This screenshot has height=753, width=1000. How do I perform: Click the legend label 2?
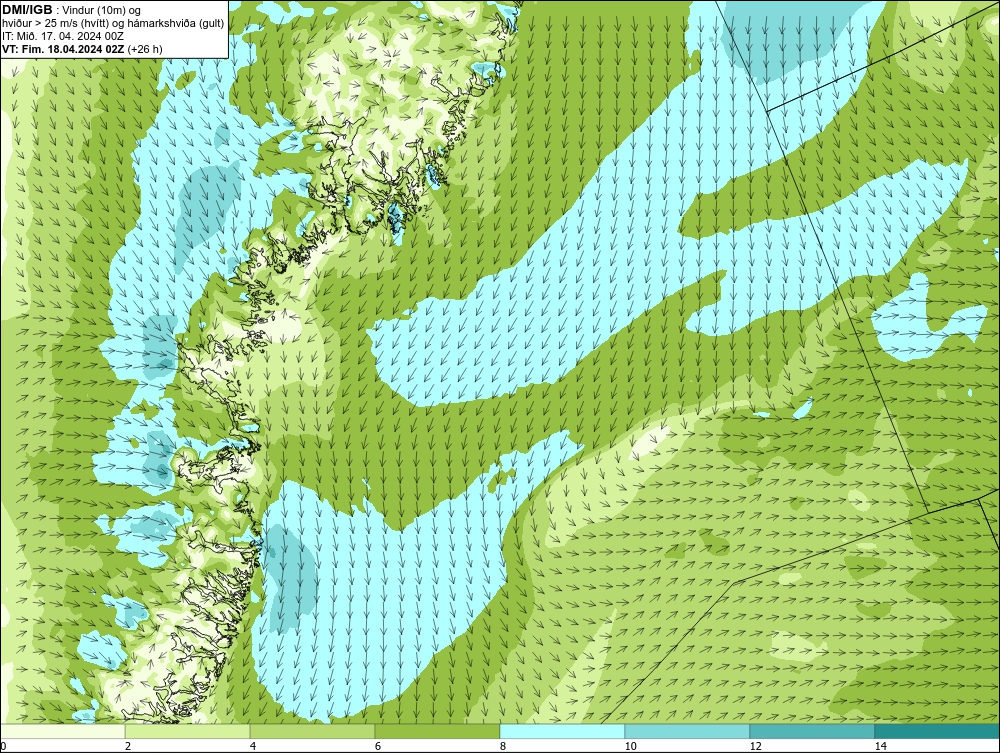[x=128, y=746]
